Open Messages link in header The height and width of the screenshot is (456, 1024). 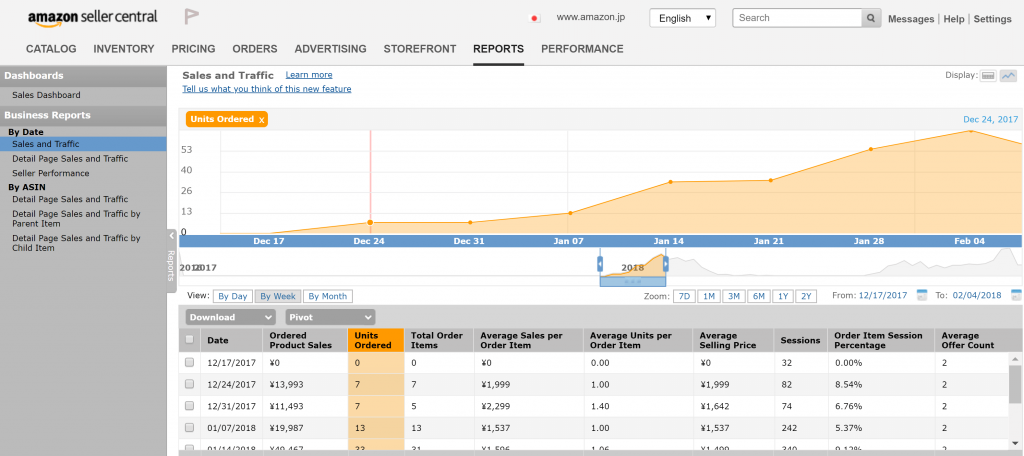point(911,19)
